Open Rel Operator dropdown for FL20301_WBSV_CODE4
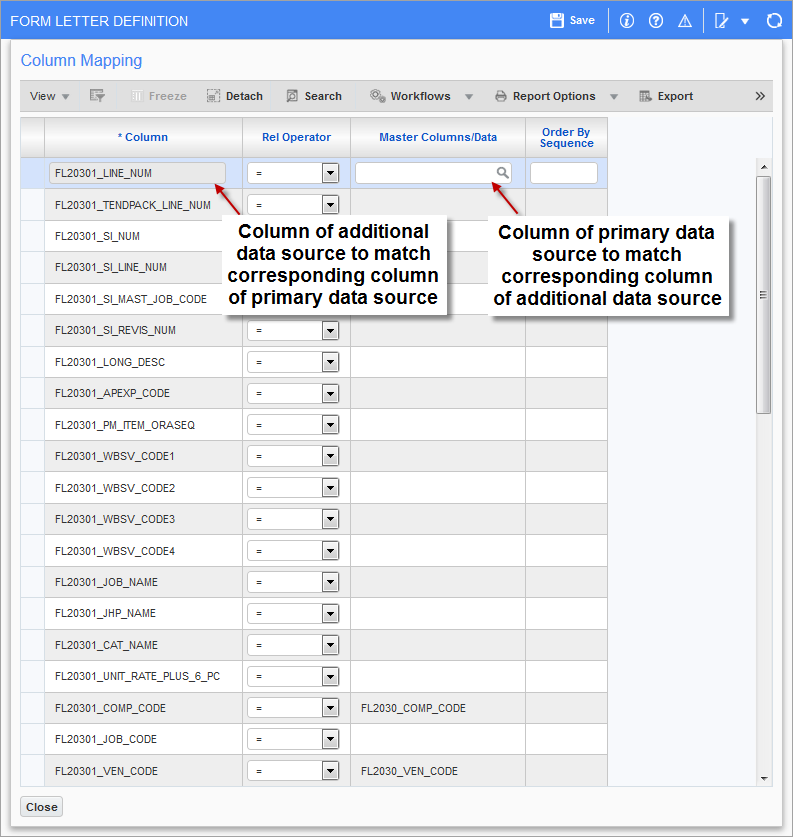Viewport: 793px width, 837px height. coord(330,550)
